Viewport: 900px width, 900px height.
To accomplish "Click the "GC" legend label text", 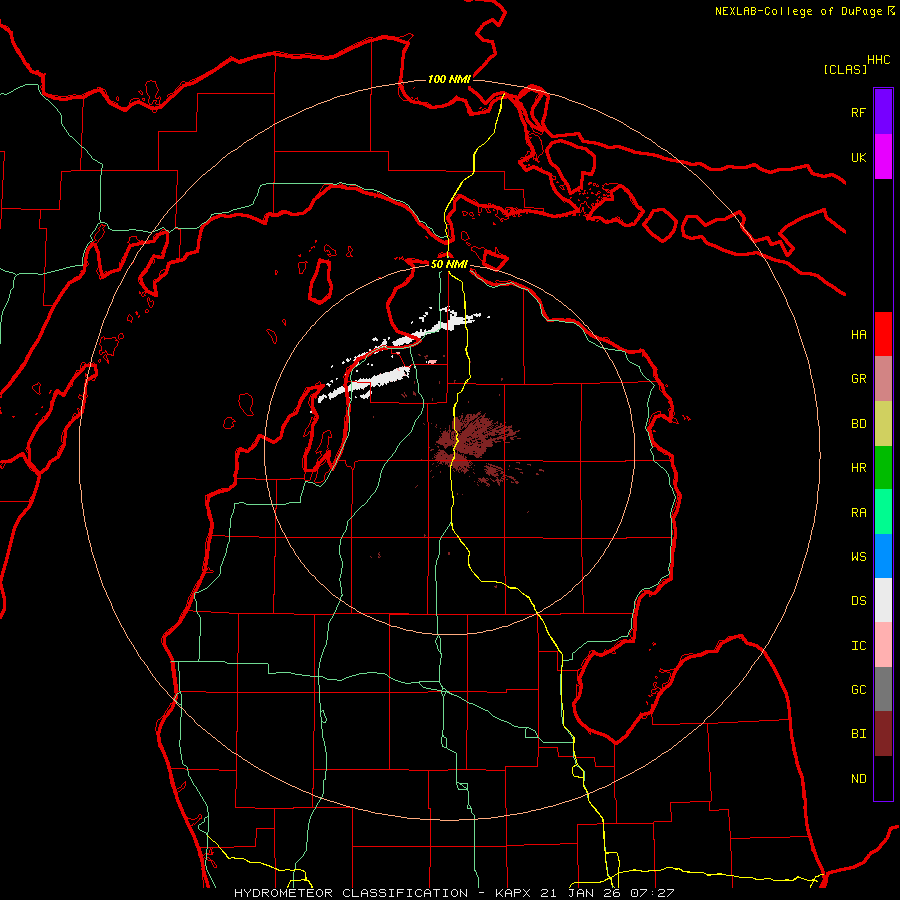I will point(859,690).
